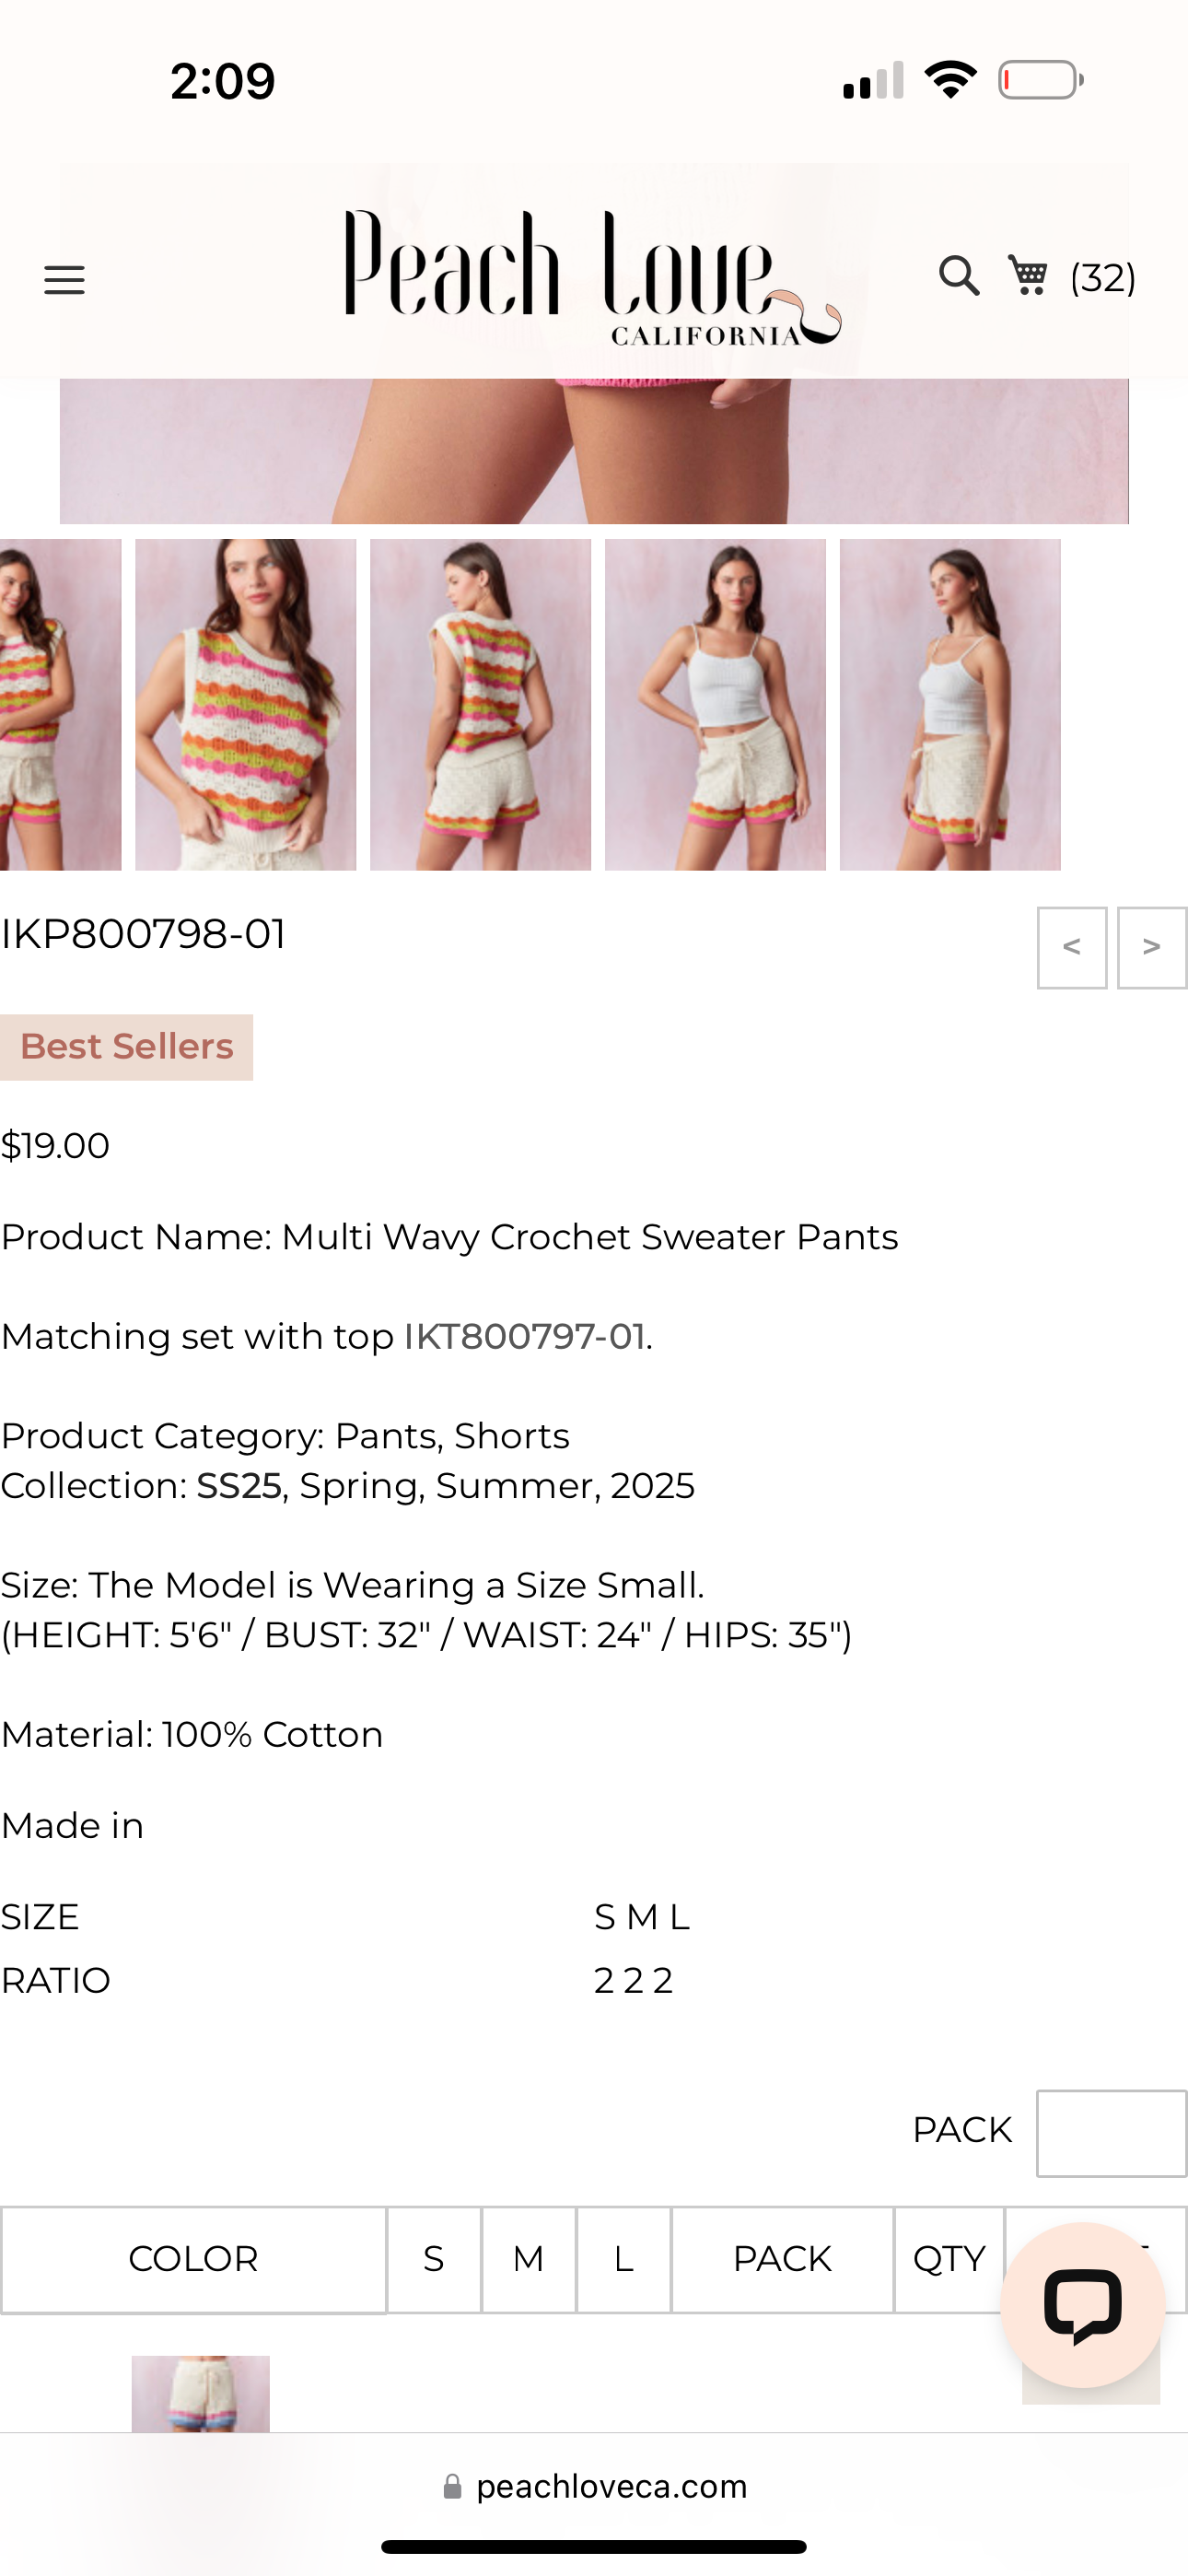Open the hamburger navigation menu
The width and height of the screenshot is (1188, 2576).
[64, 280]
